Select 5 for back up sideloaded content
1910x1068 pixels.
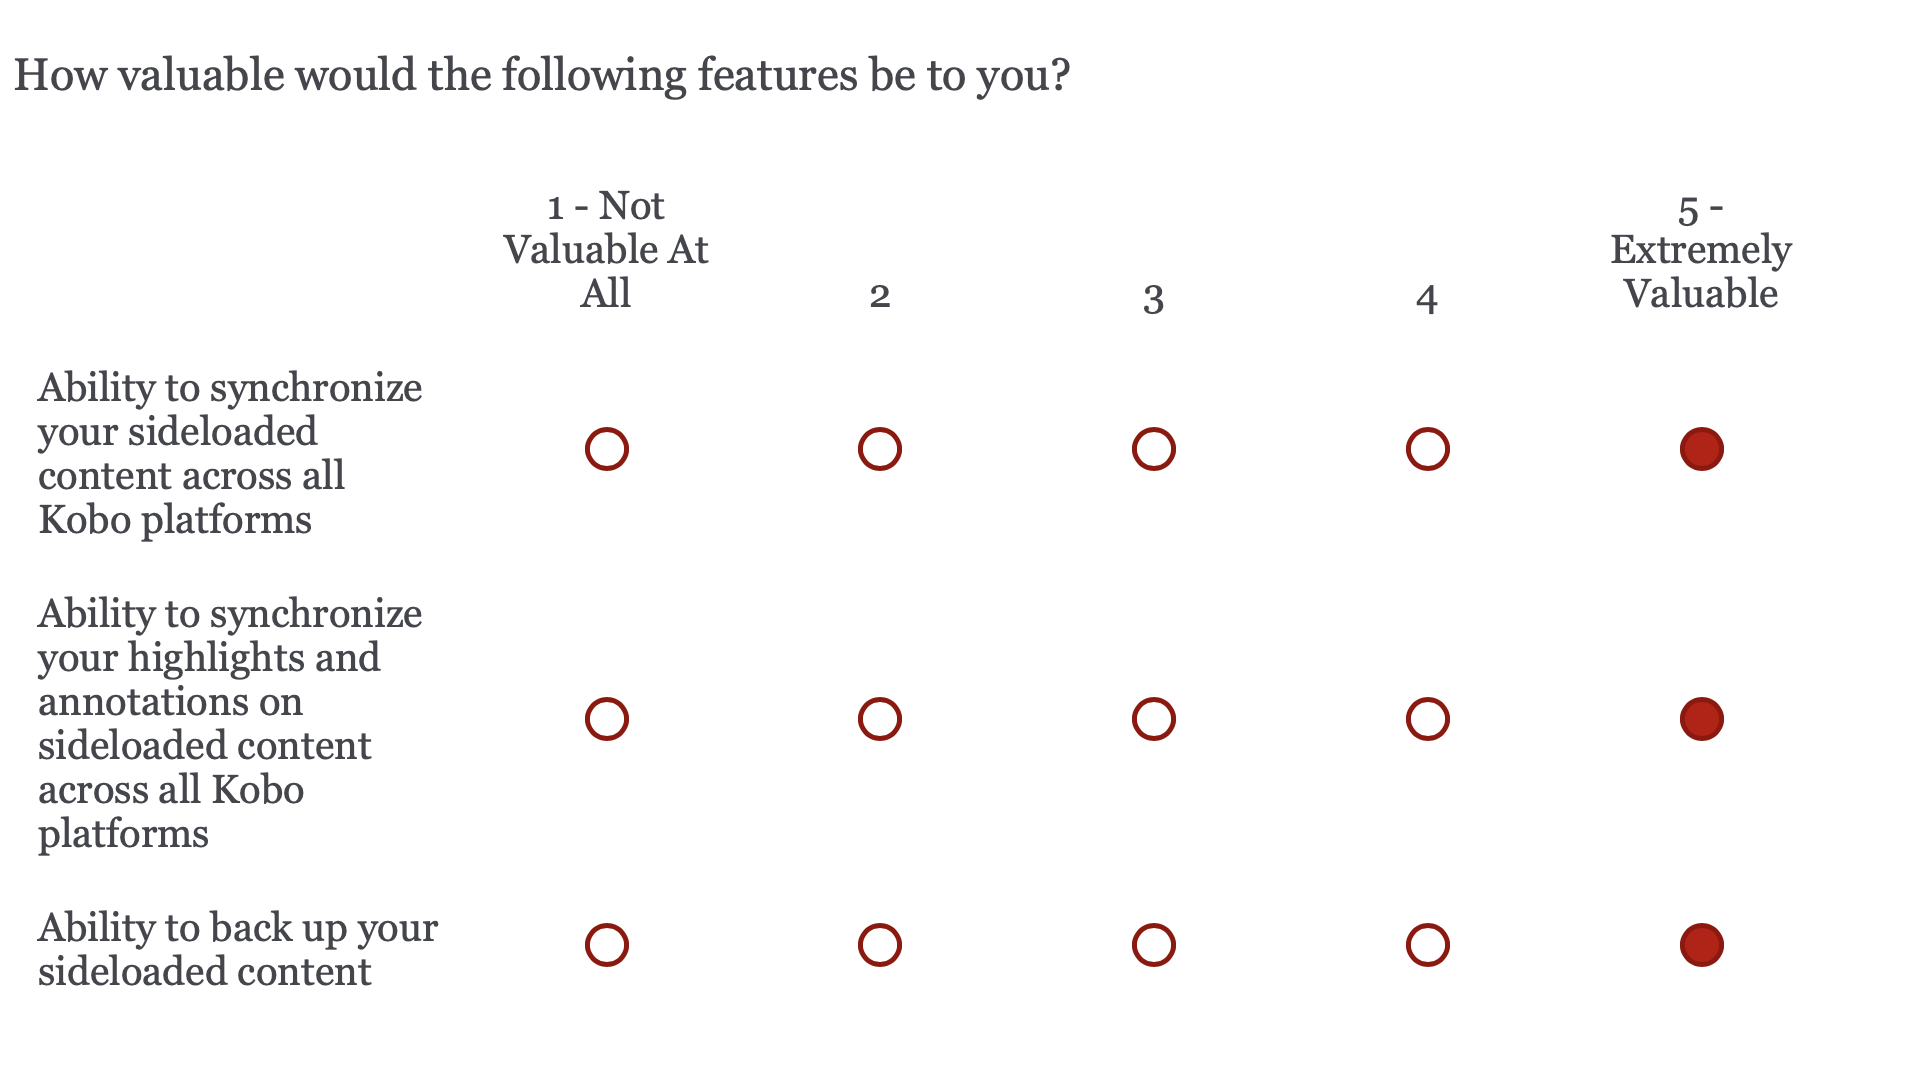(x=1701, y=945)
